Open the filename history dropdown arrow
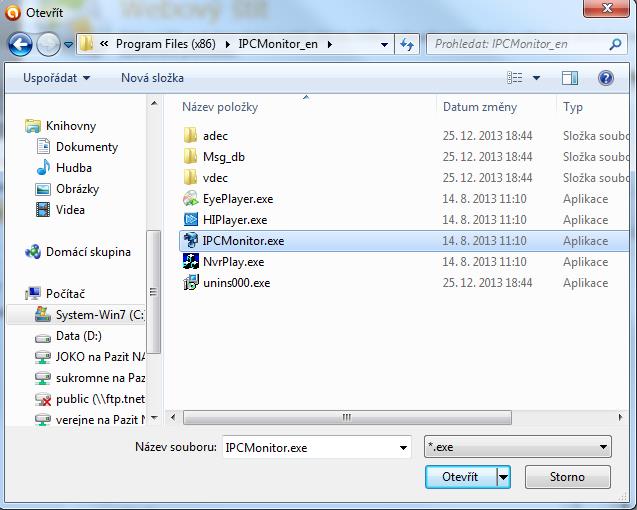This screenshot has height=510, width=637. pos(403,448)
